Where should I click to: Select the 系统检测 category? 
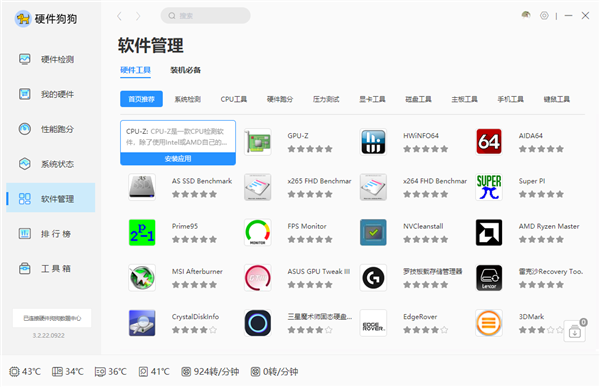tap(188, 99)
